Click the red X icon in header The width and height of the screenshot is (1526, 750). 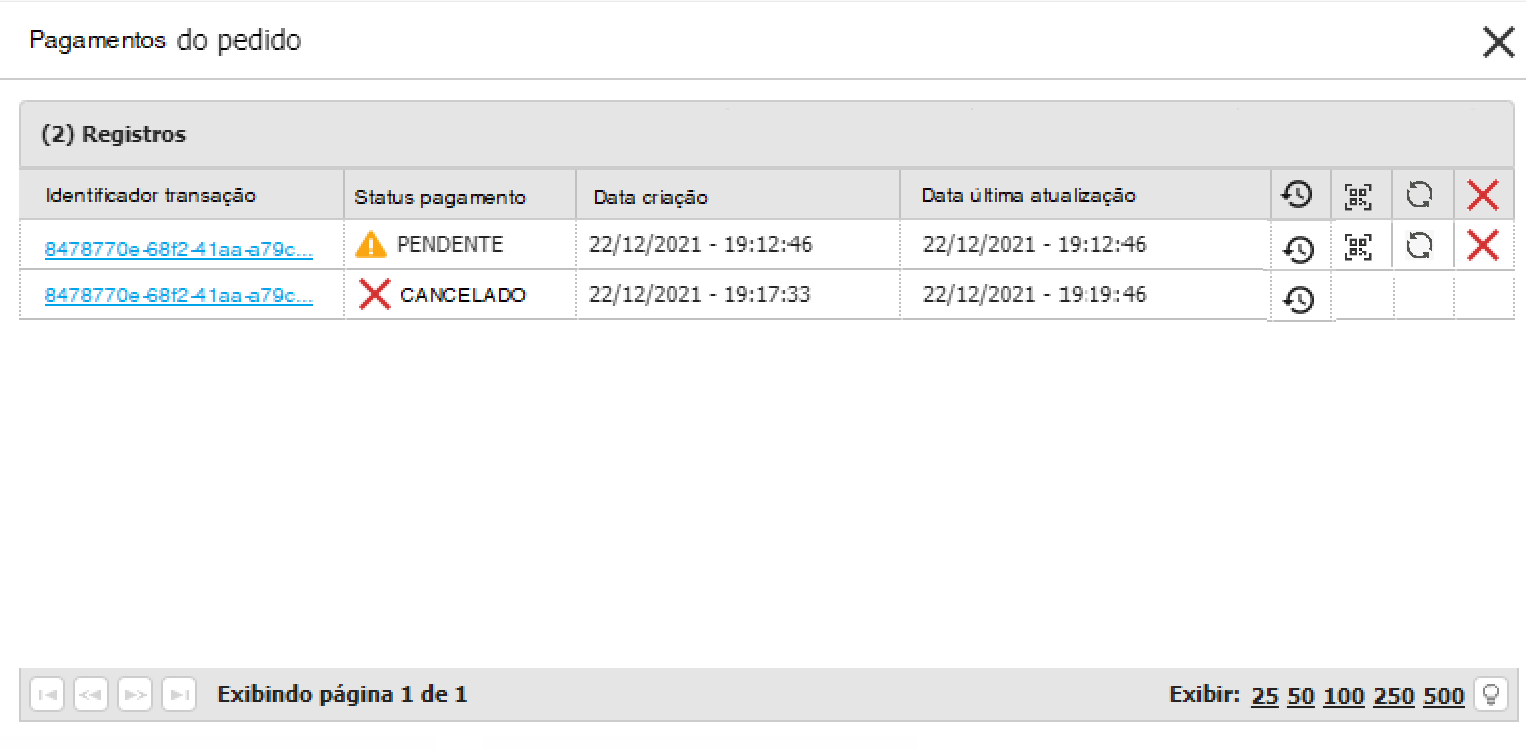point(1482,195)
